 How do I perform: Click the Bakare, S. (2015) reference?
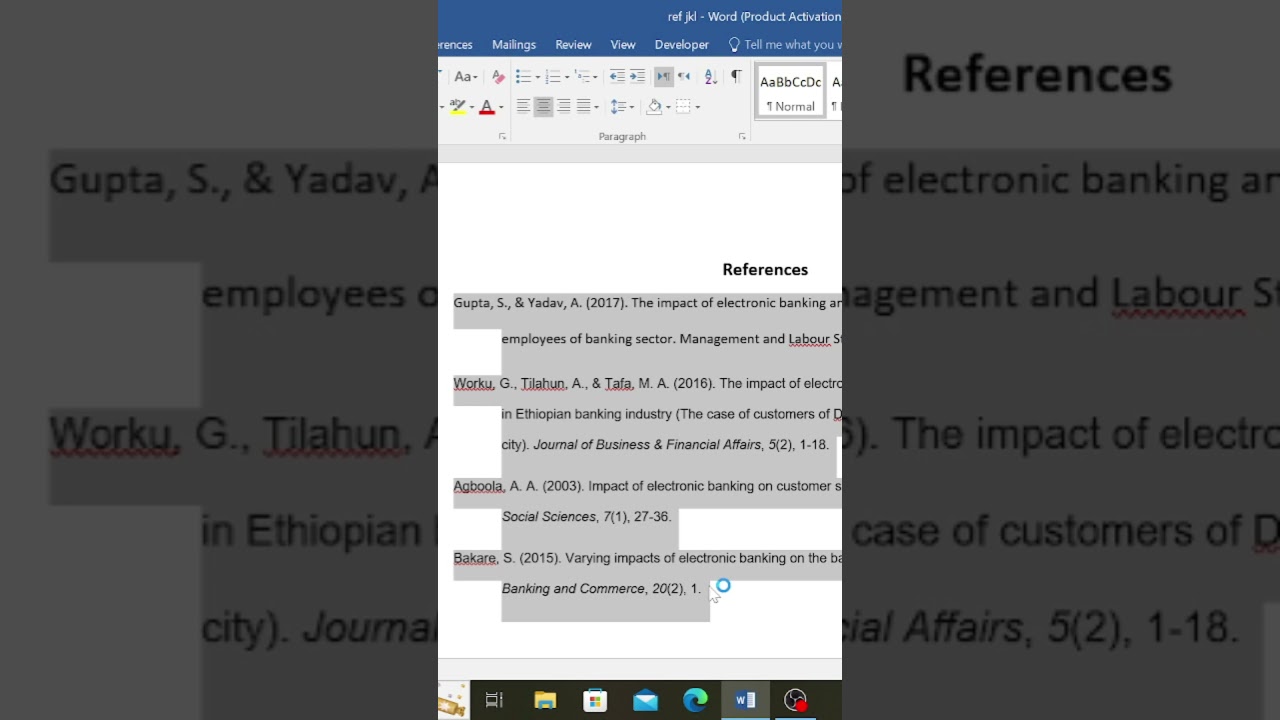tap(647, 558)
